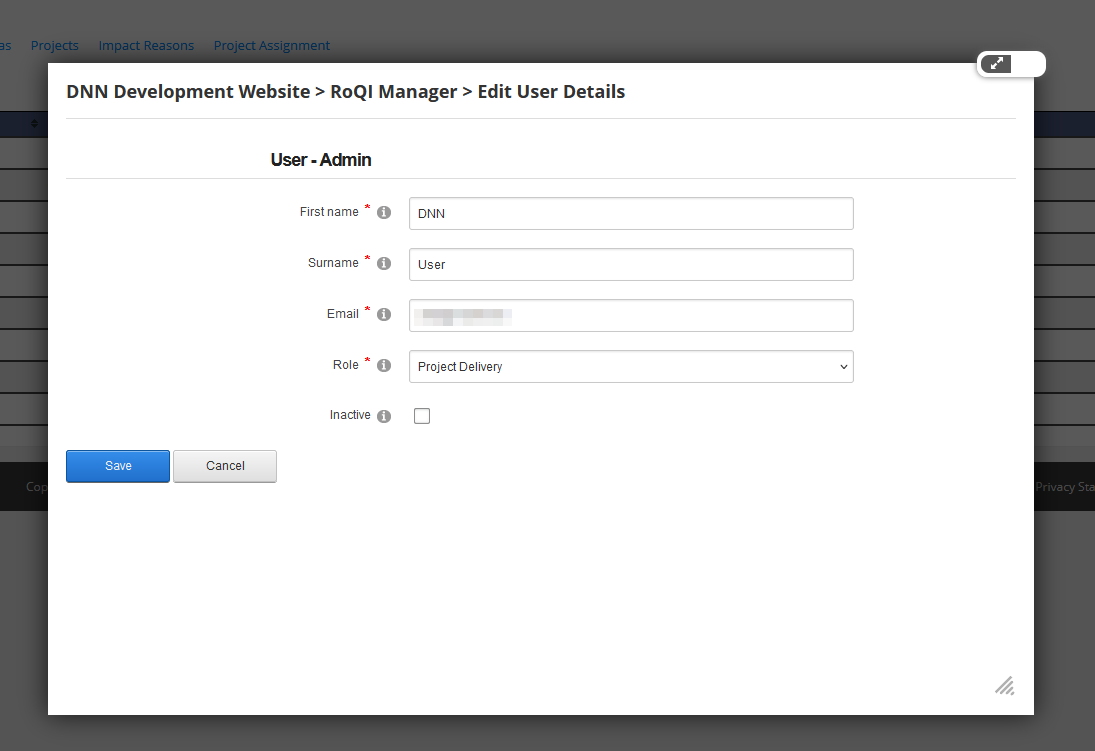This screenshot has height=751, width=1095.
Task: Click inside the First name field
Action: (x=630, y=213)
